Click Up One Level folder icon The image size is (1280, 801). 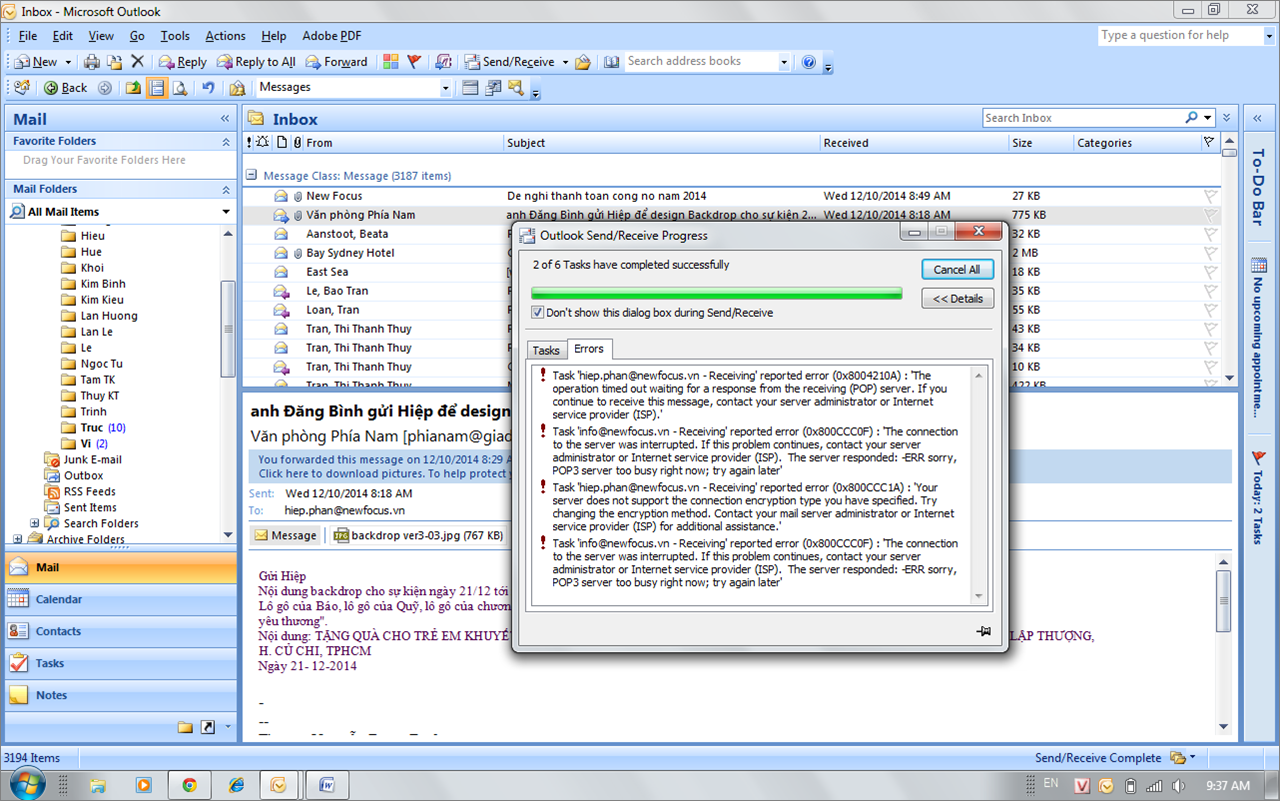coord(134,88)
